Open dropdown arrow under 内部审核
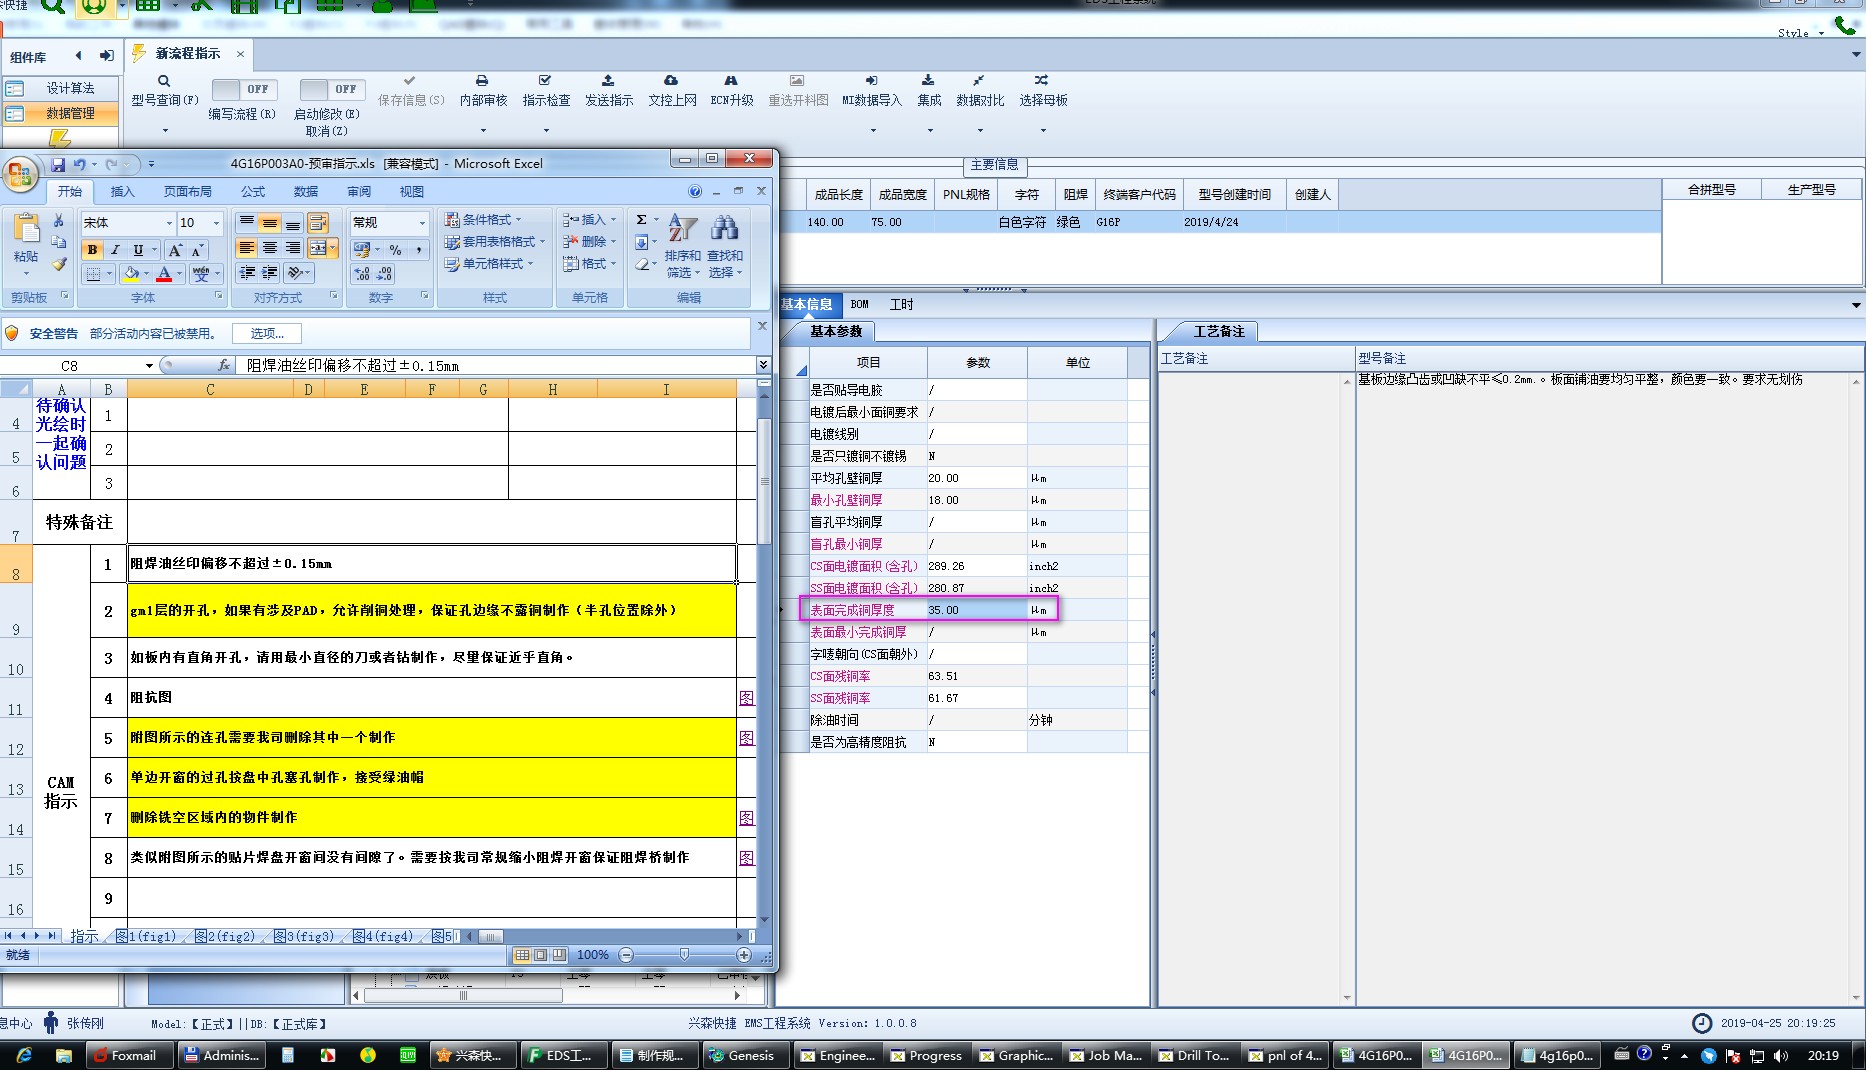This screenshot has width=1866, height=1070. [x=483, y=130]
